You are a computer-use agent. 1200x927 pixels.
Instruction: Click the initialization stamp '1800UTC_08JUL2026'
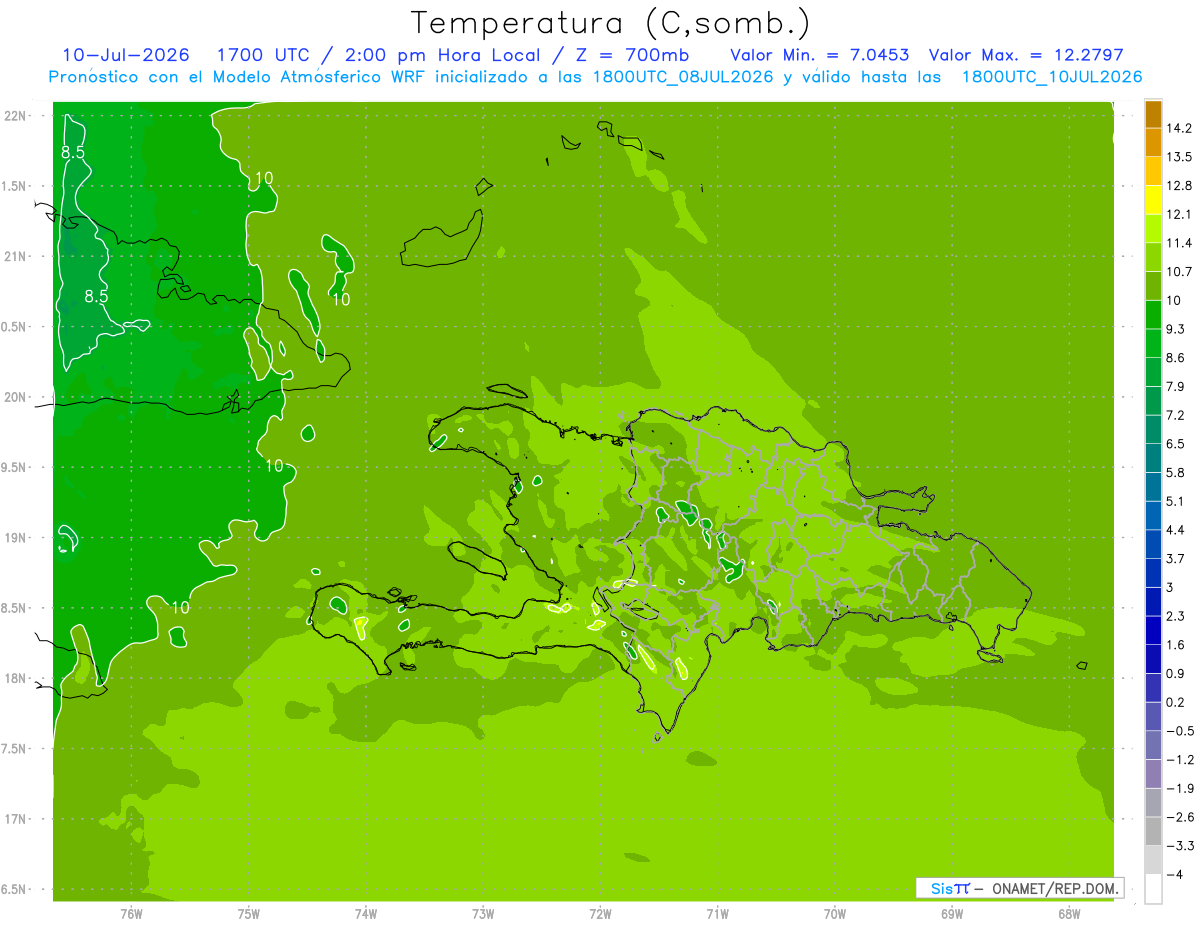coord(683,77)
